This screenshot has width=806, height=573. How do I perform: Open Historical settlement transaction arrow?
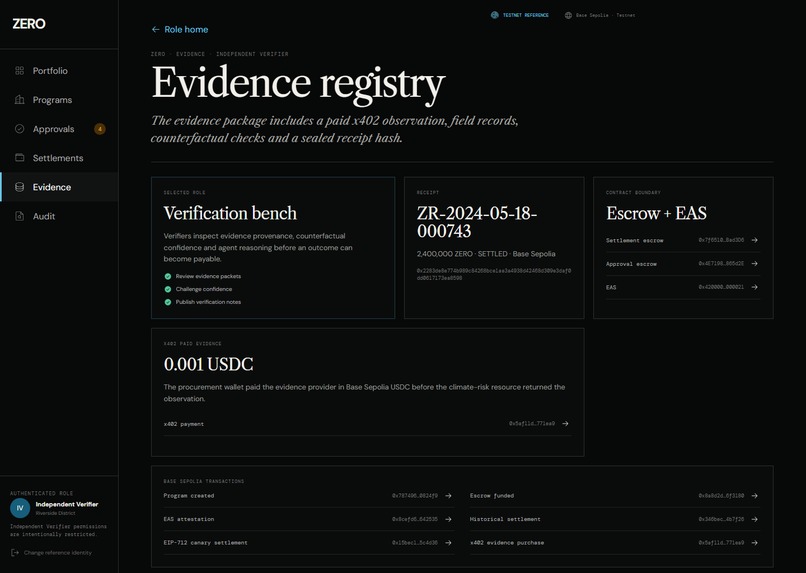(755, 520)
